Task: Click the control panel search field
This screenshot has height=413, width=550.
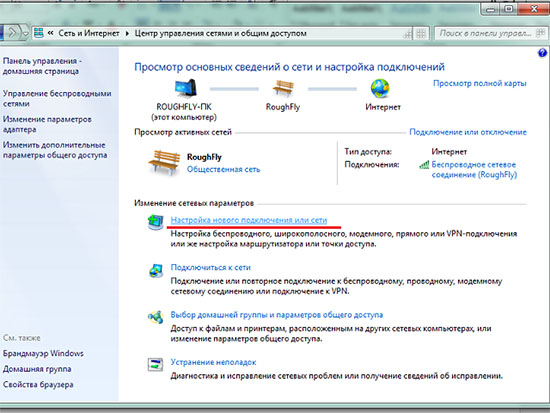Action: click(490, 33)
